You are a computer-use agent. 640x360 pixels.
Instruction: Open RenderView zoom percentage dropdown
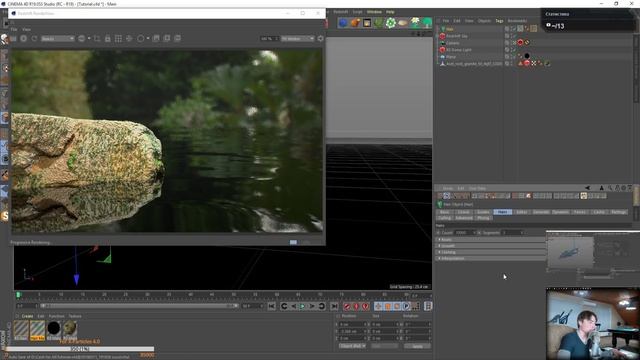270,38
